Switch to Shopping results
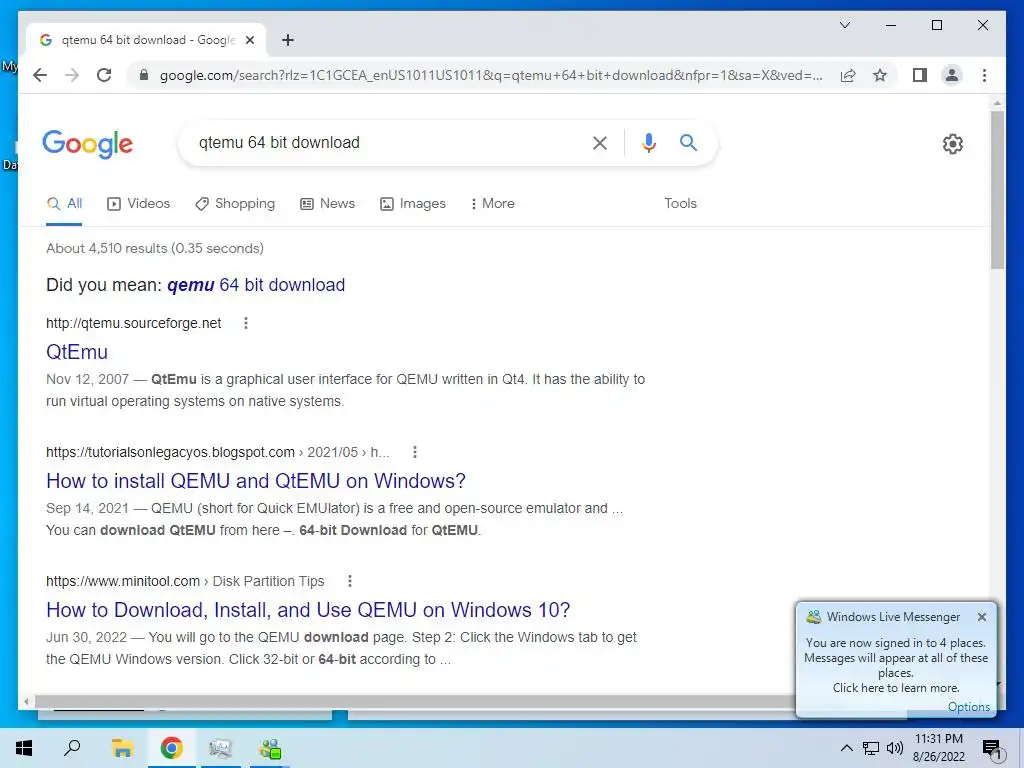The width and height of the screenshot is (1024, 768). (x=235, y=203)
